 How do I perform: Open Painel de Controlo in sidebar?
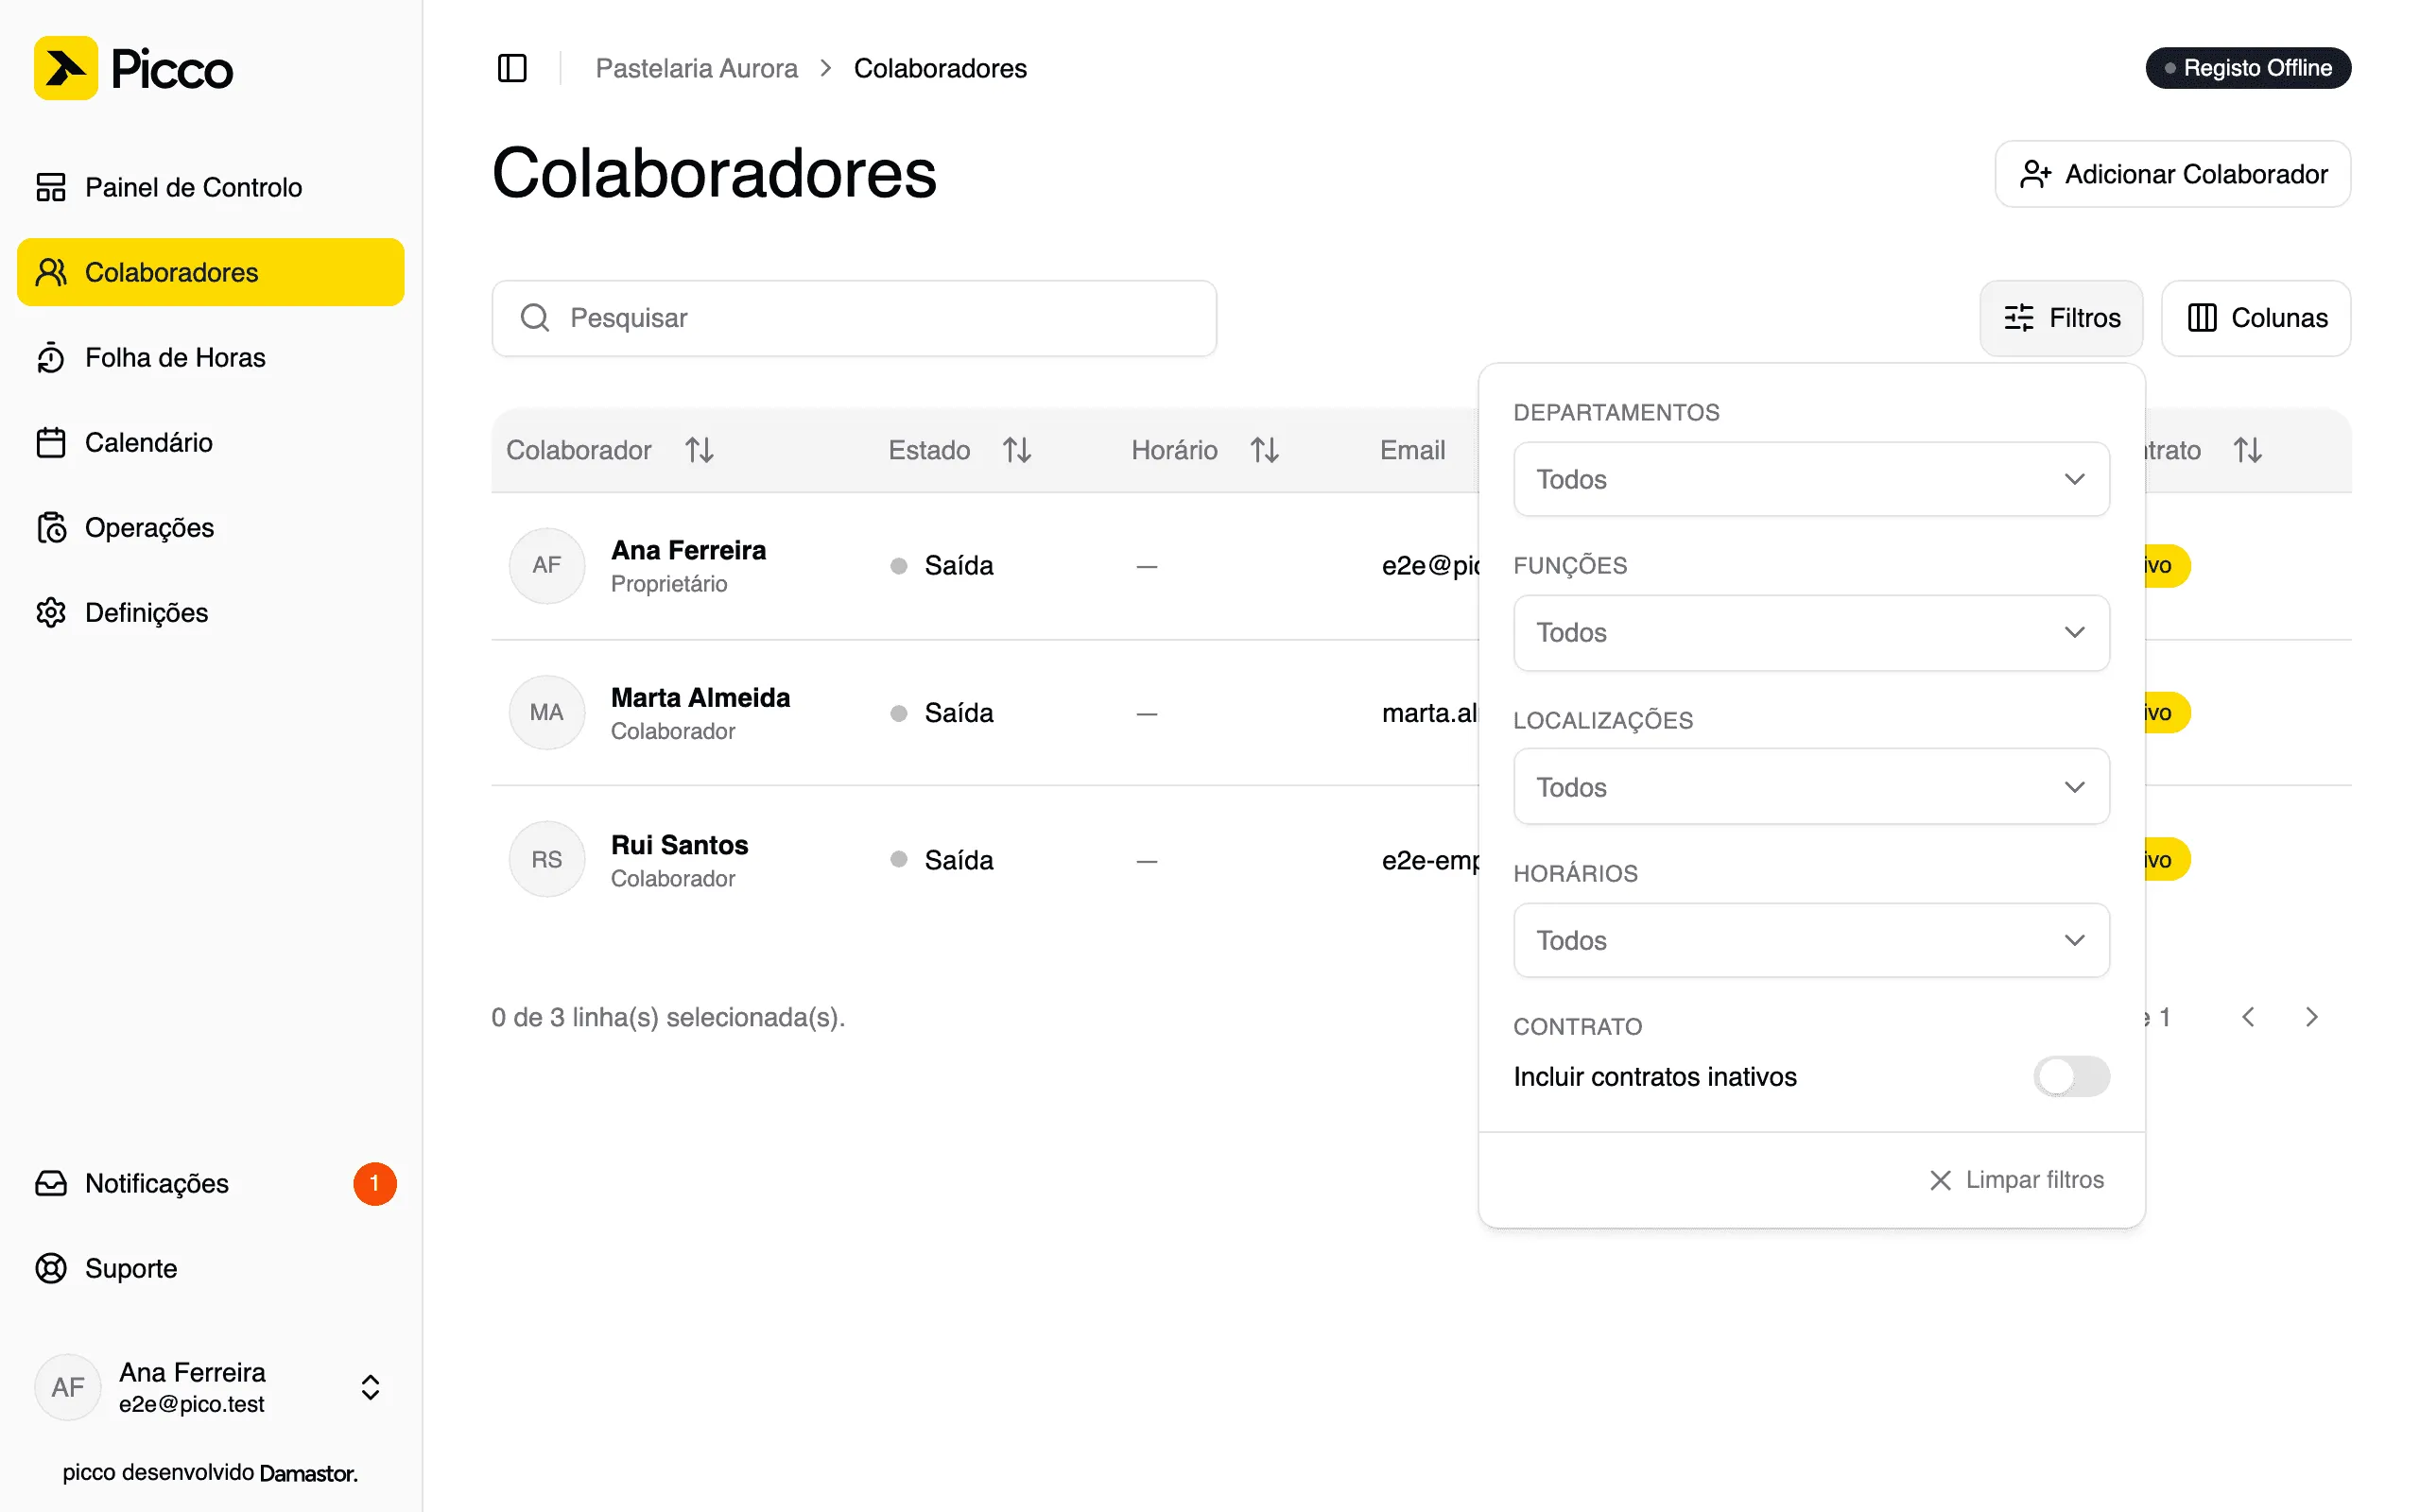point(210,187)
